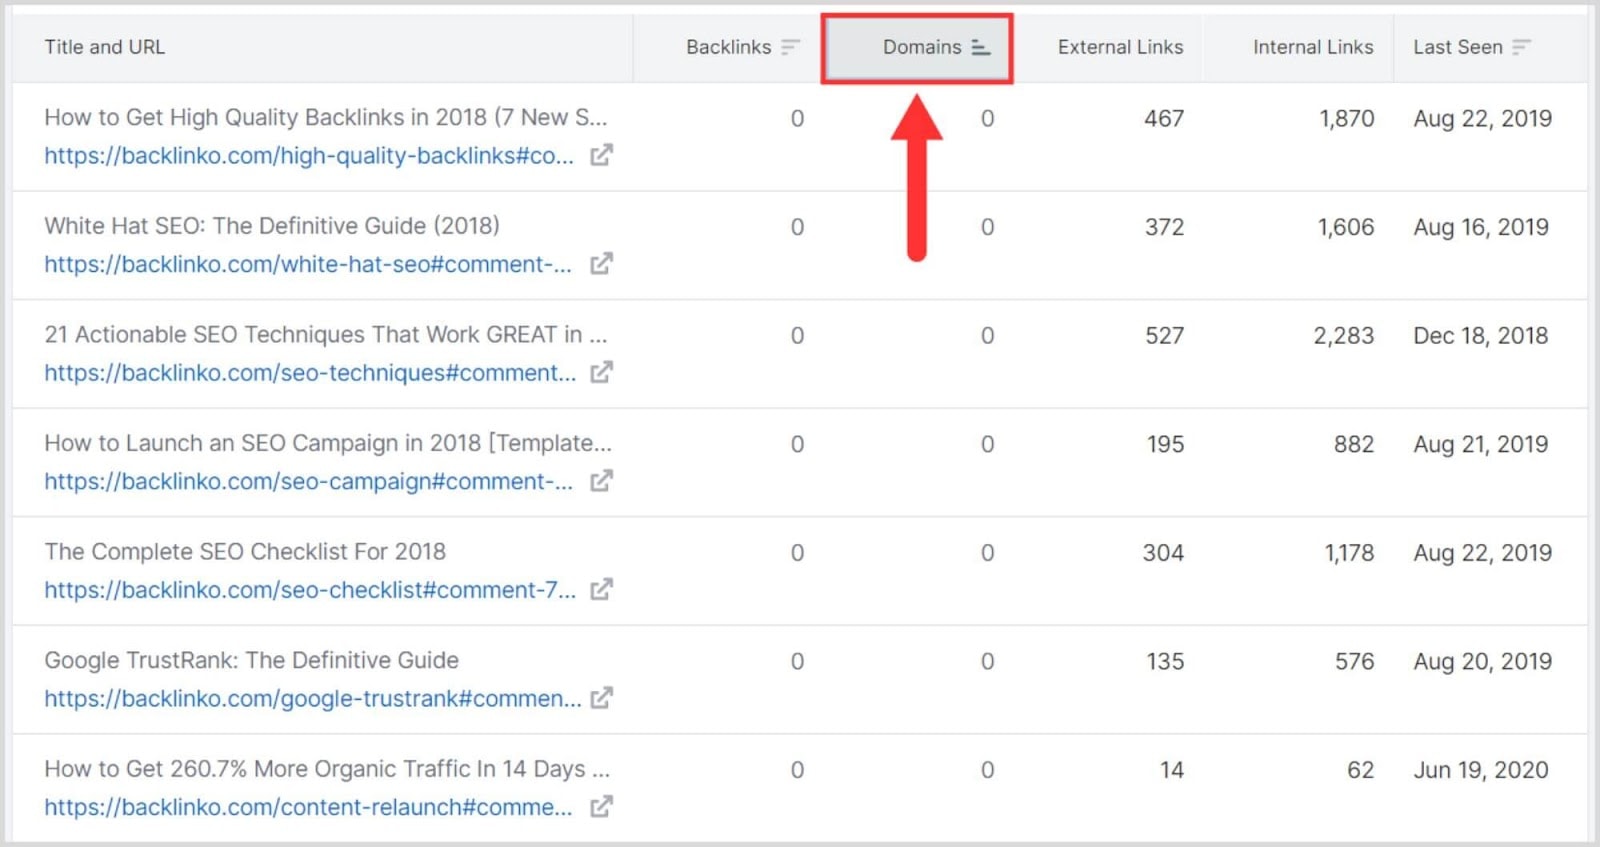Open the backlinko.com/high-quality-backlinks link
Image resolution: width=1600 pixels, height=847 pixels.
[308, 156]
